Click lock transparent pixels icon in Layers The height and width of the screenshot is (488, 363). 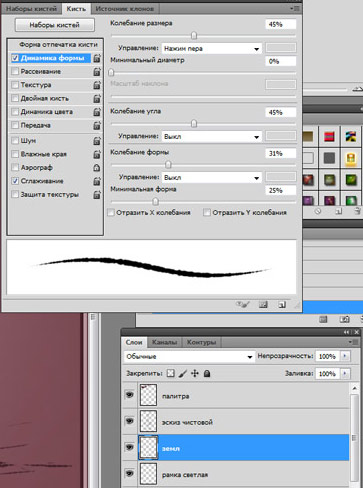[171, 373]
